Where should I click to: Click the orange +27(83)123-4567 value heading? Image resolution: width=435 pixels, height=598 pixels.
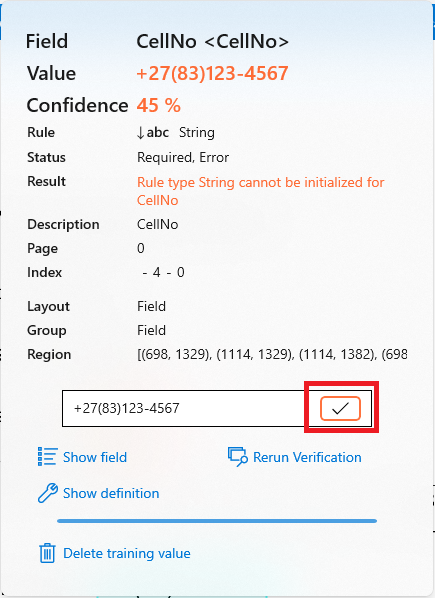coord(212,73)
